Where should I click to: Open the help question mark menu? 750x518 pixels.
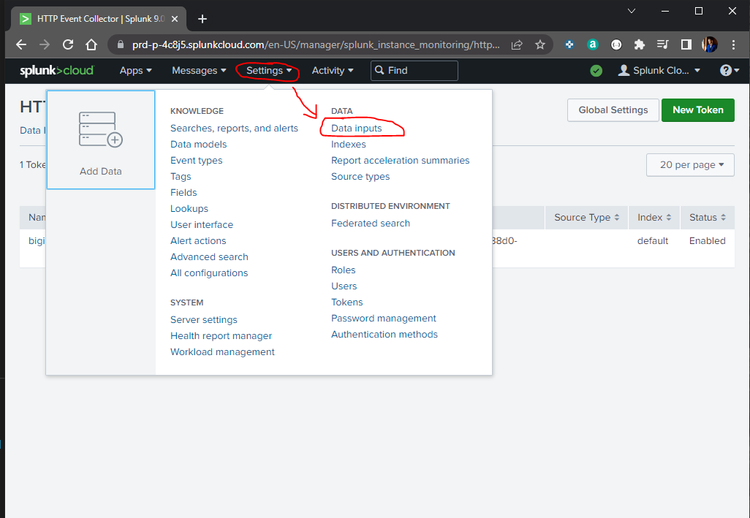coord(729,70)
